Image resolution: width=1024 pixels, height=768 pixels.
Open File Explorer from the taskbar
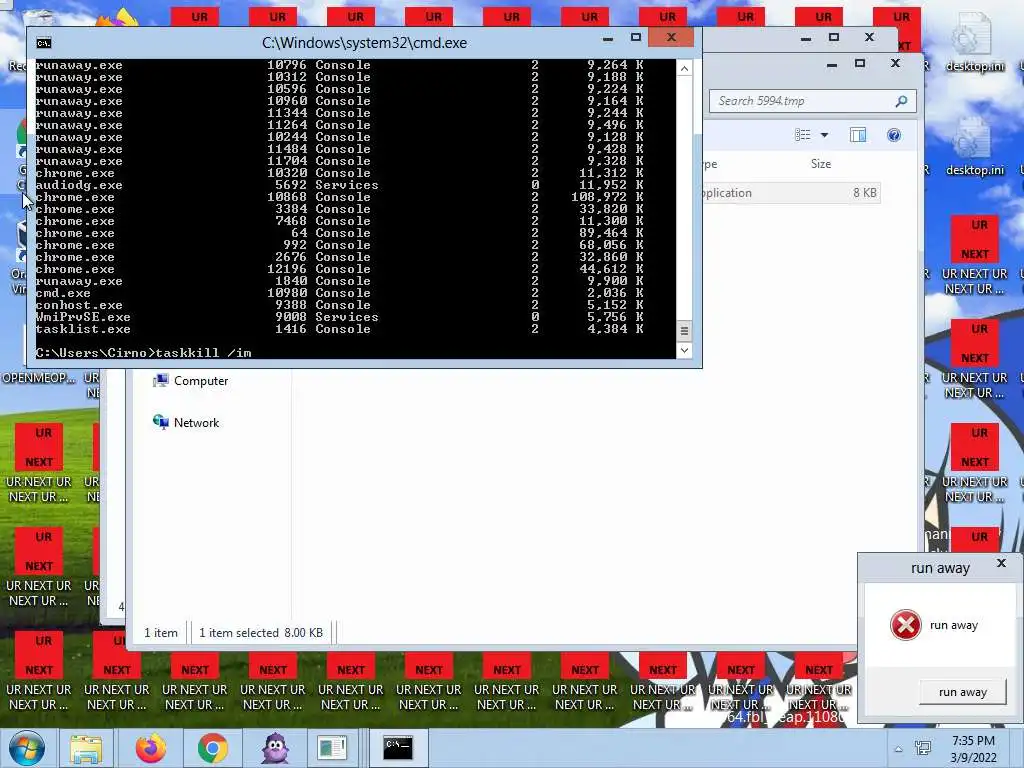86,748
